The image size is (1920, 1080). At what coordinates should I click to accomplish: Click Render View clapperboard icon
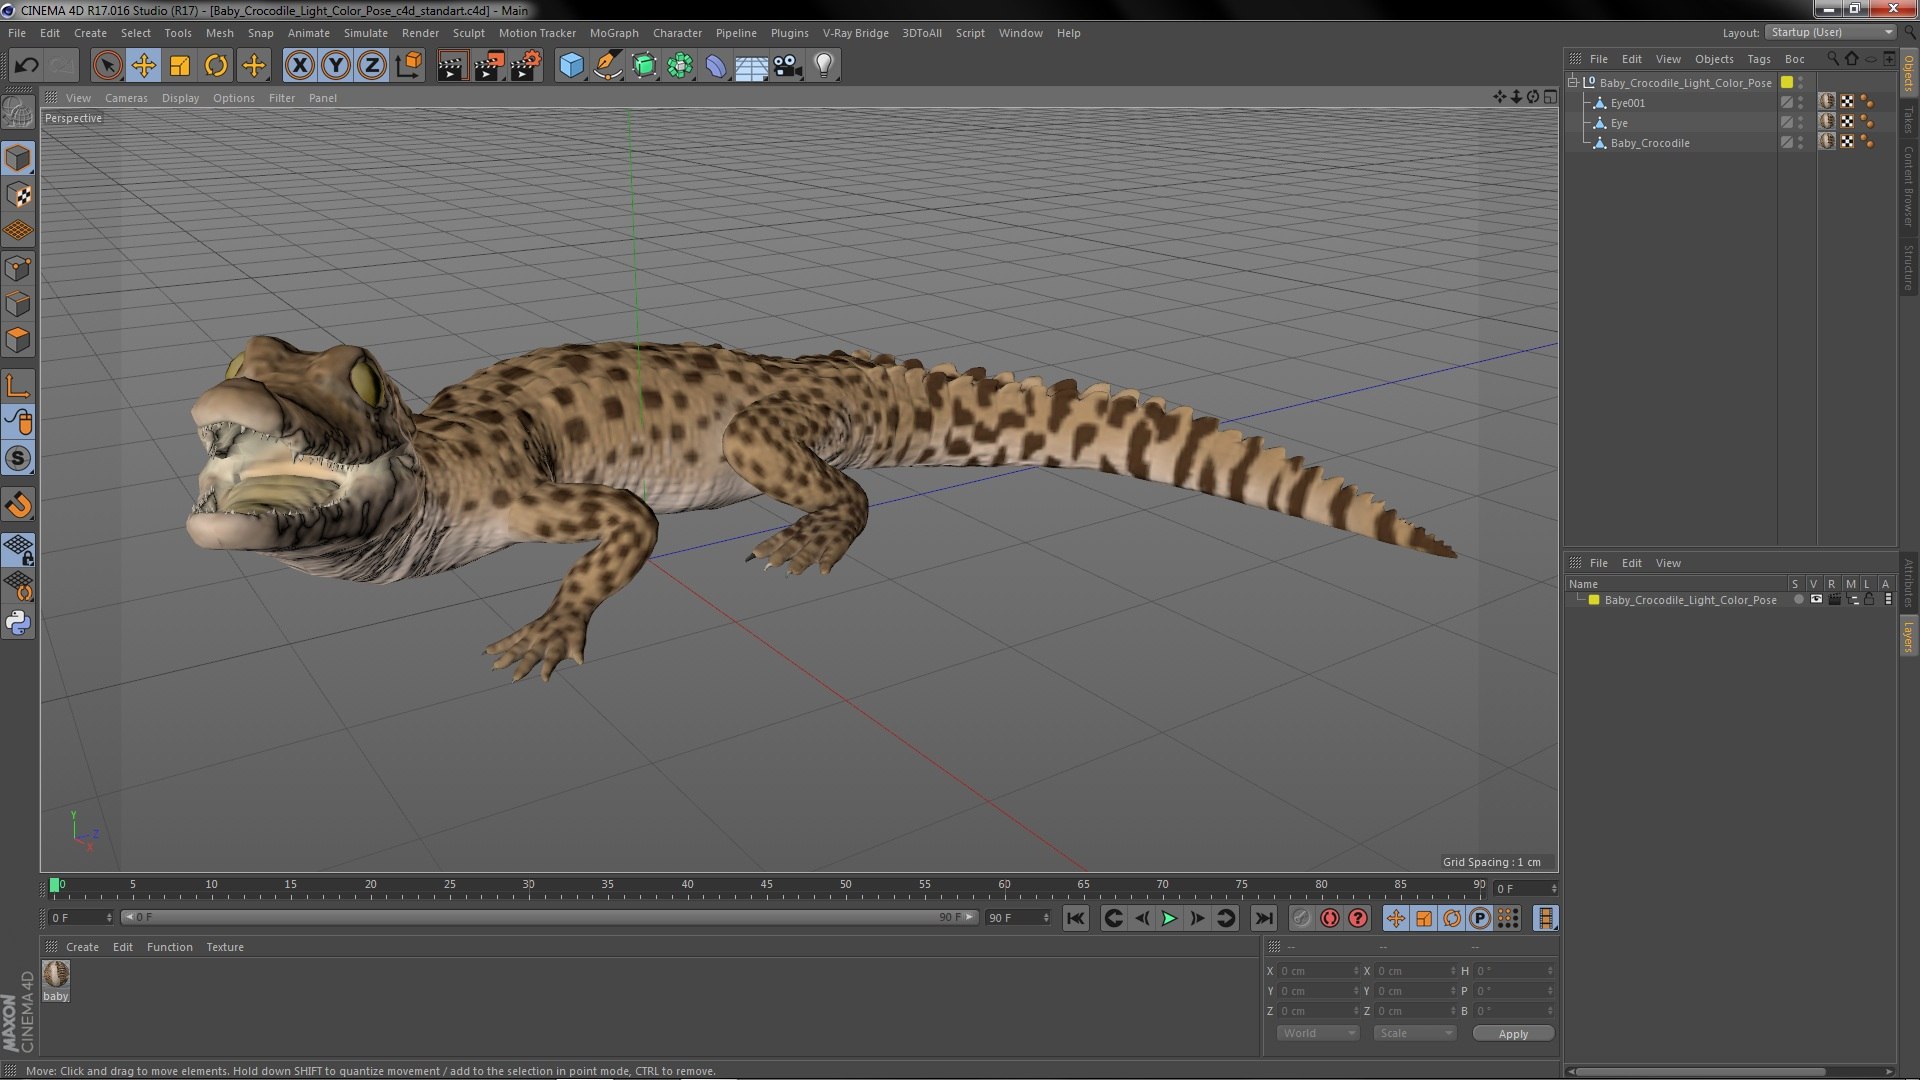(452, 66)
